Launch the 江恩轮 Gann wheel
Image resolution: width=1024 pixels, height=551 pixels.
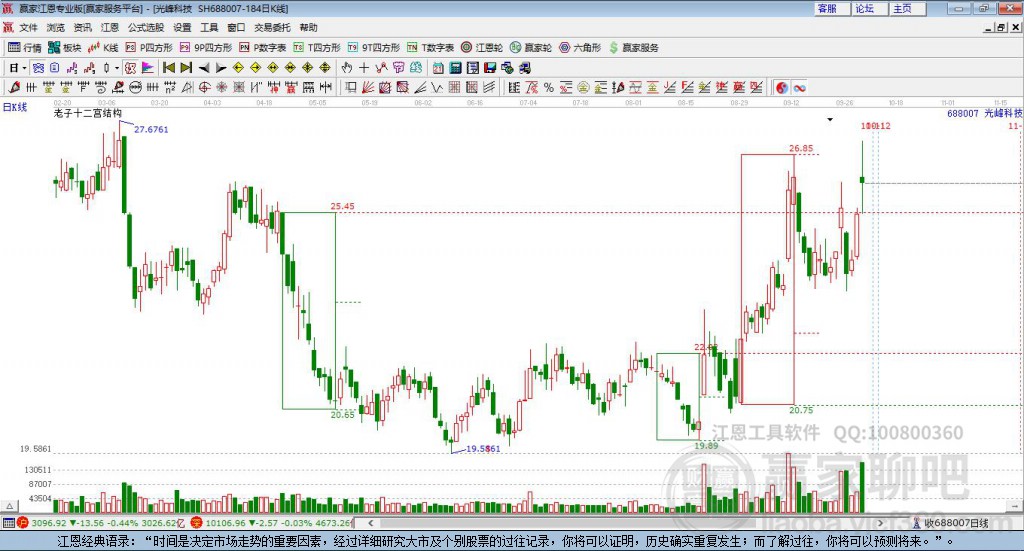click(482, 48)
